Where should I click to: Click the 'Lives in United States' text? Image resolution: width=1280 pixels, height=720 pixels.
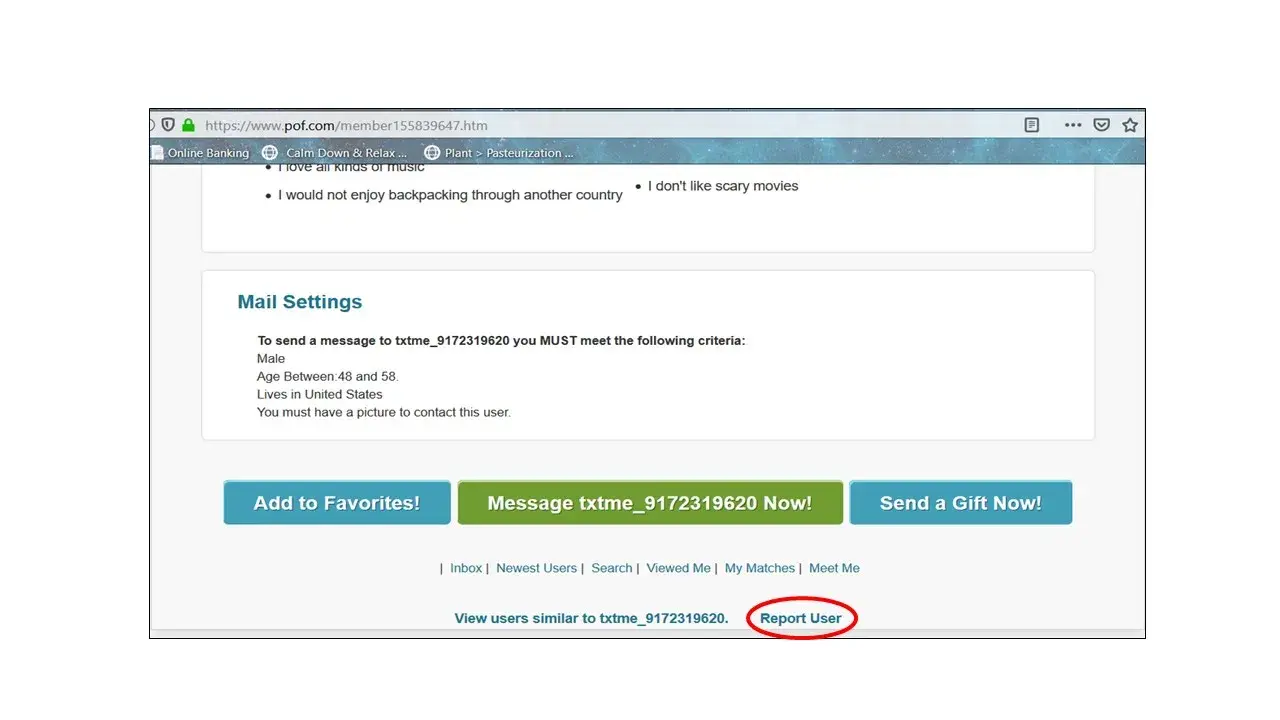(x=320, y=395)
